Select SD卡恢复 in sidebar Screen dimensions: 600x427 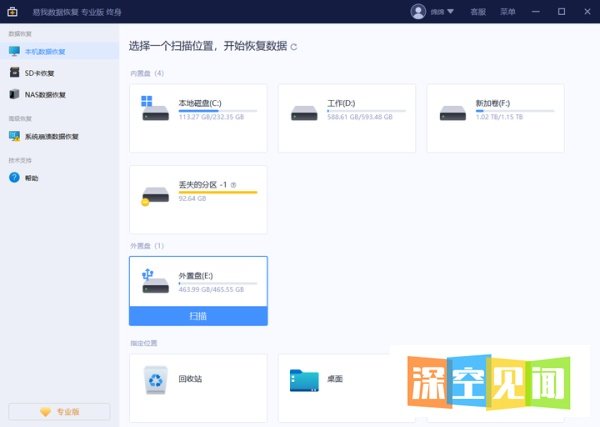[39, 73]
